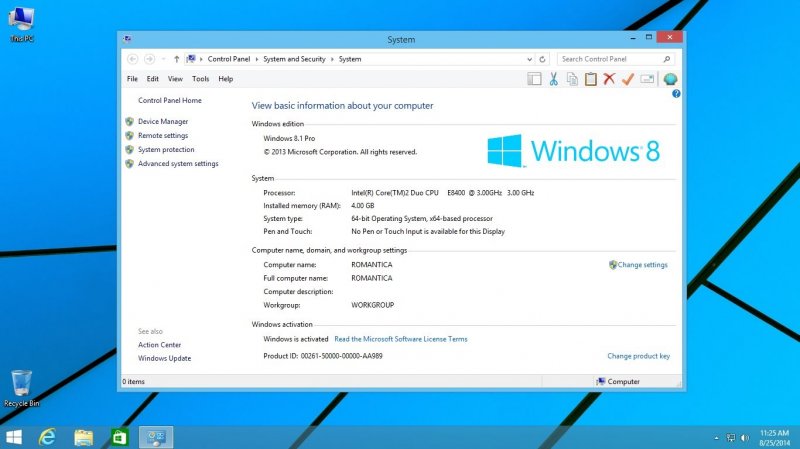Click the 0 items status bar text

[x=133, y=382]
